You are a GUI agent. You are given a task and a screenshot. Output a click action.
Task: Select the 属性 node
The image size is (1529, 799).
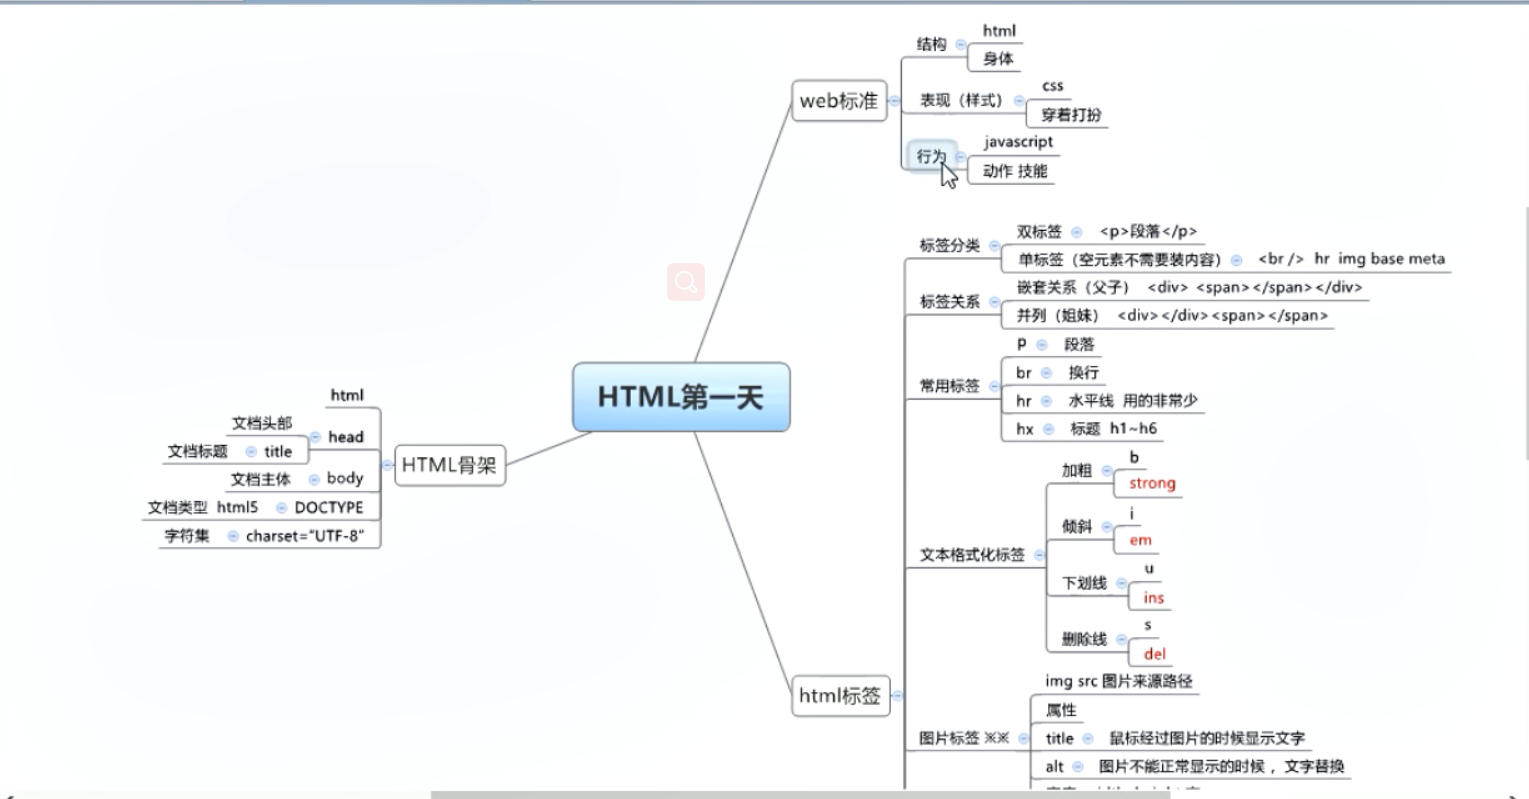tap(1061, 710)
